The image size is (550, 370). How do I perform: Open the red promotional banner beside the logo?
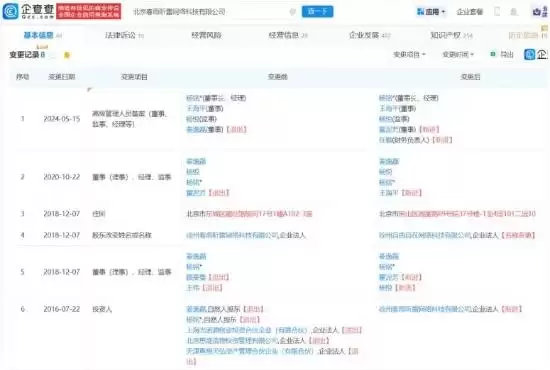(89, 11)
